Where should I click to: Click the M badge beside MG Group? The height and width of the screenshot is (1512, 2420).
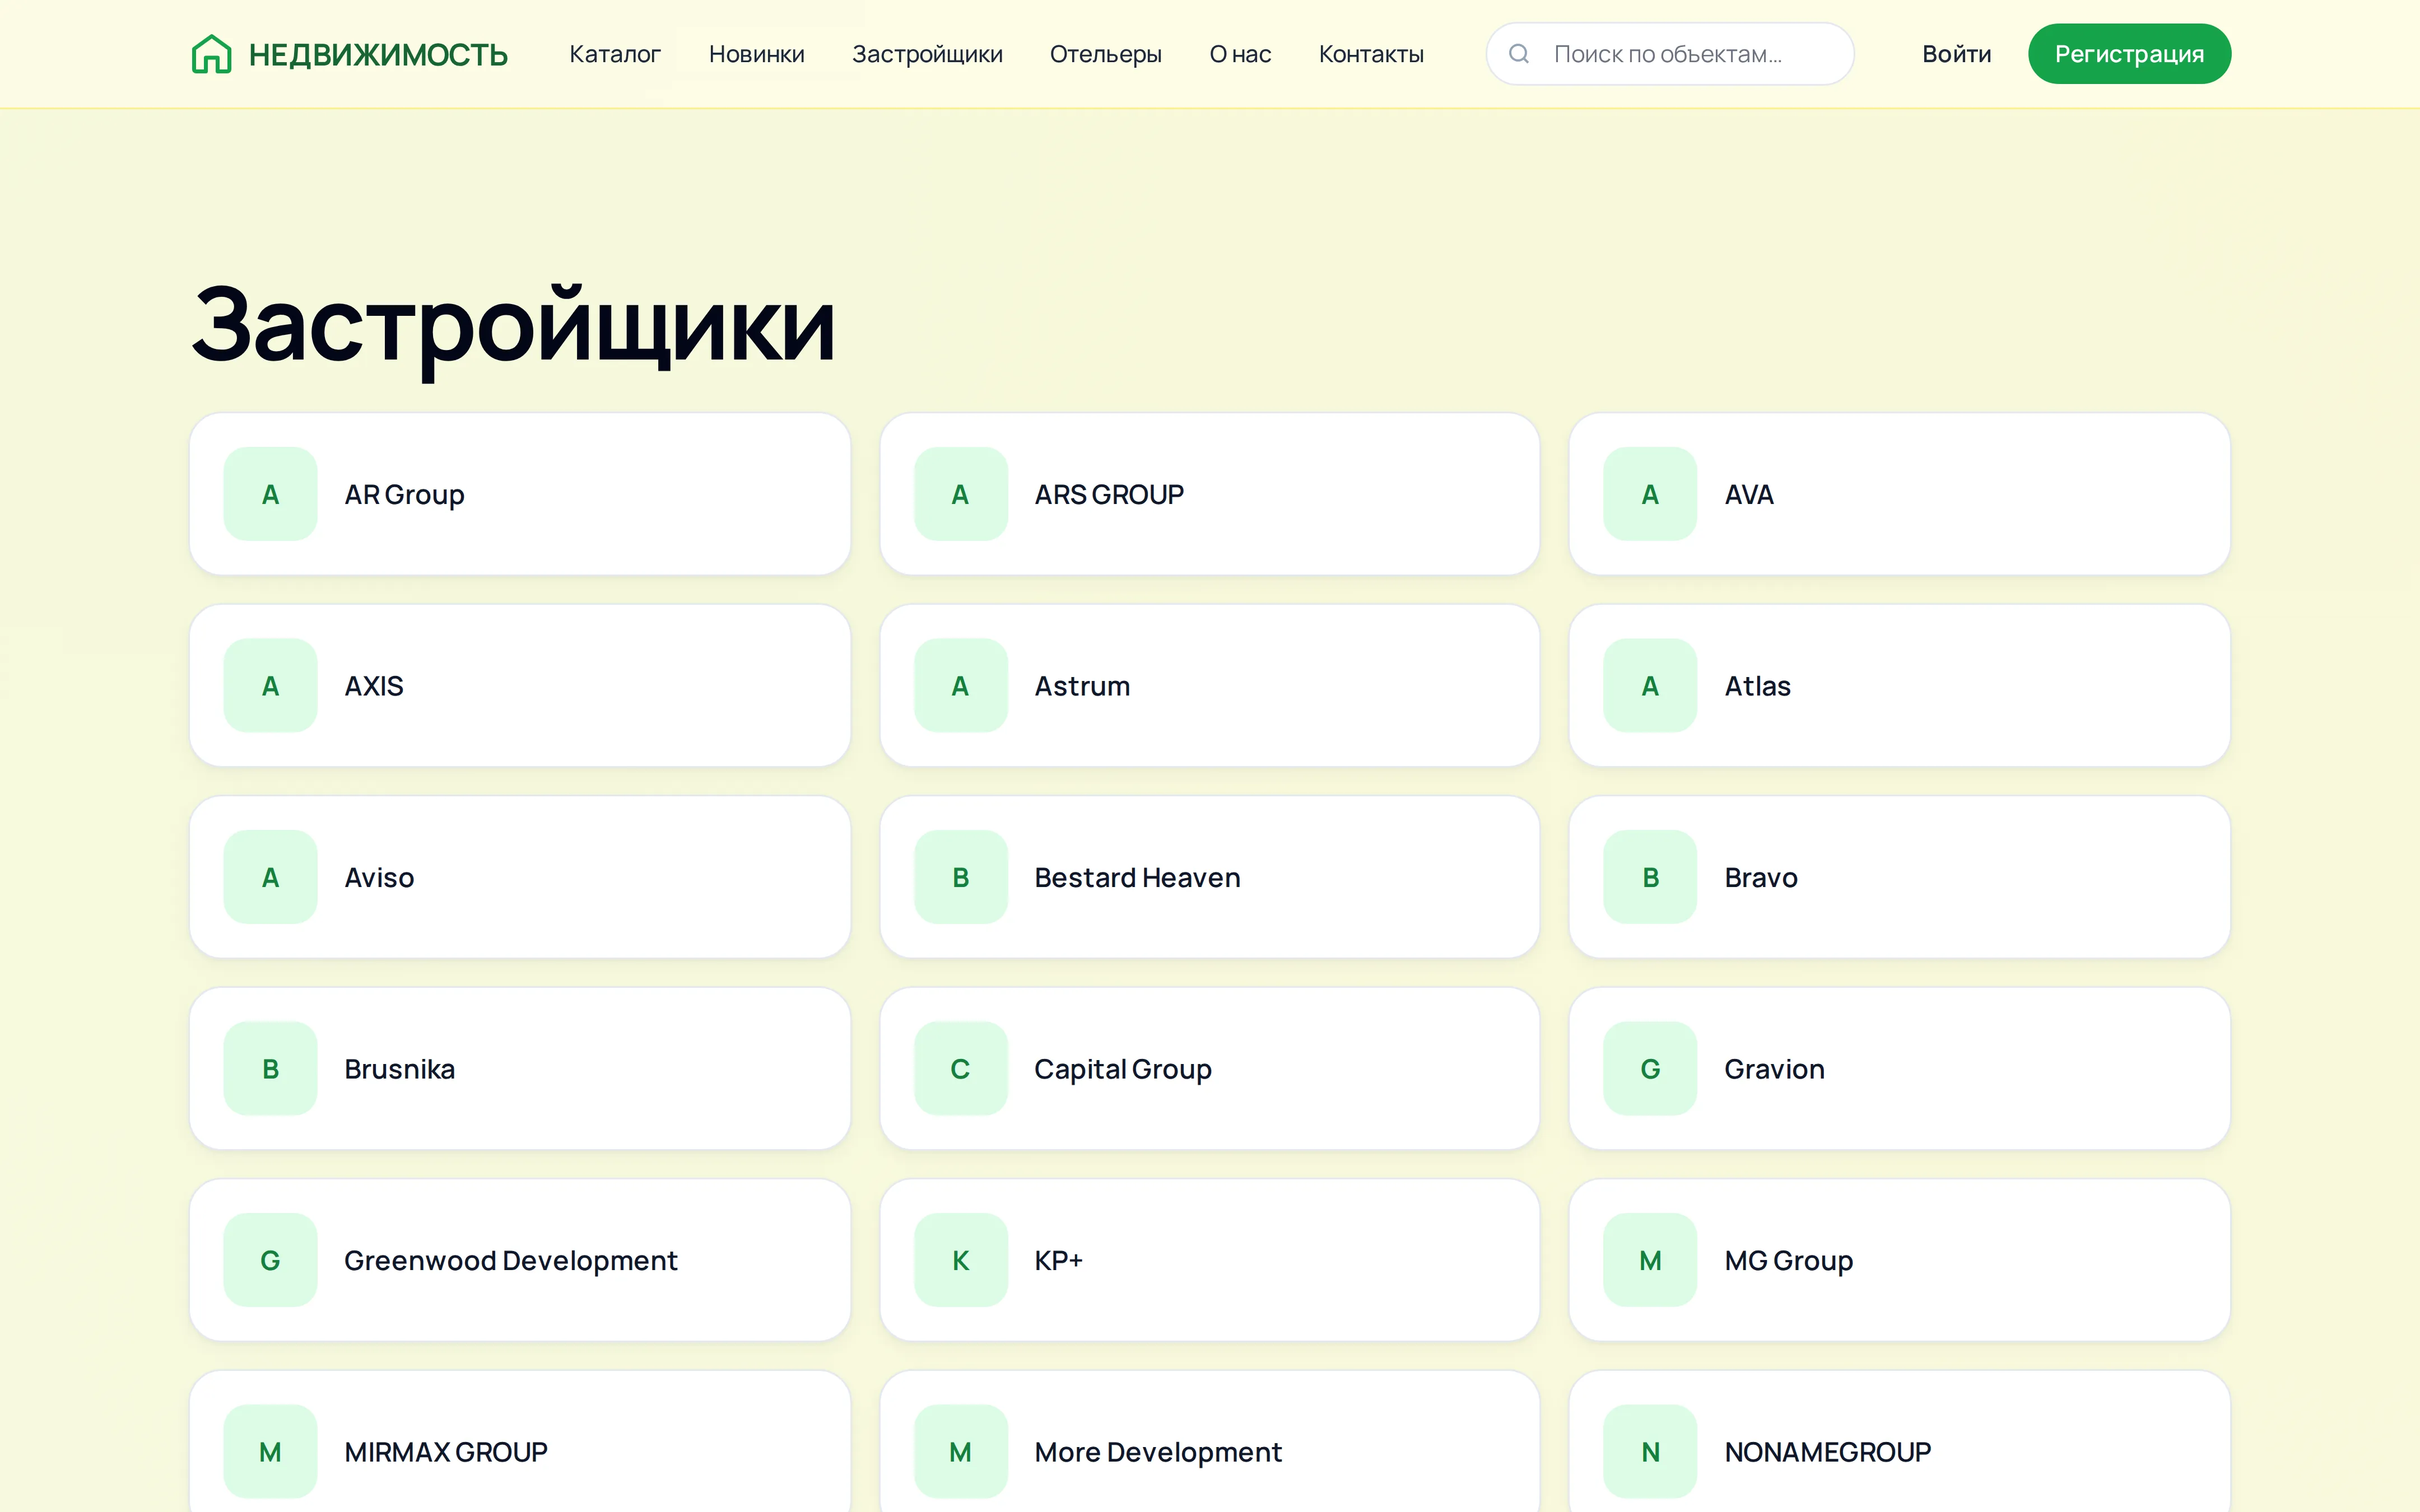1650,1260
